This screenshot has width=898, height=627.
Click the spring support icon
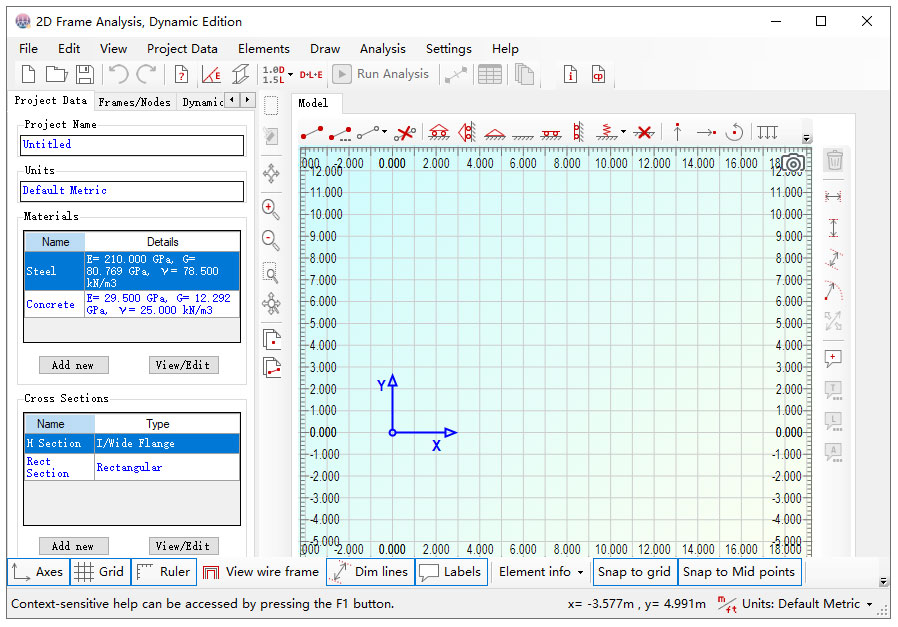606,133
